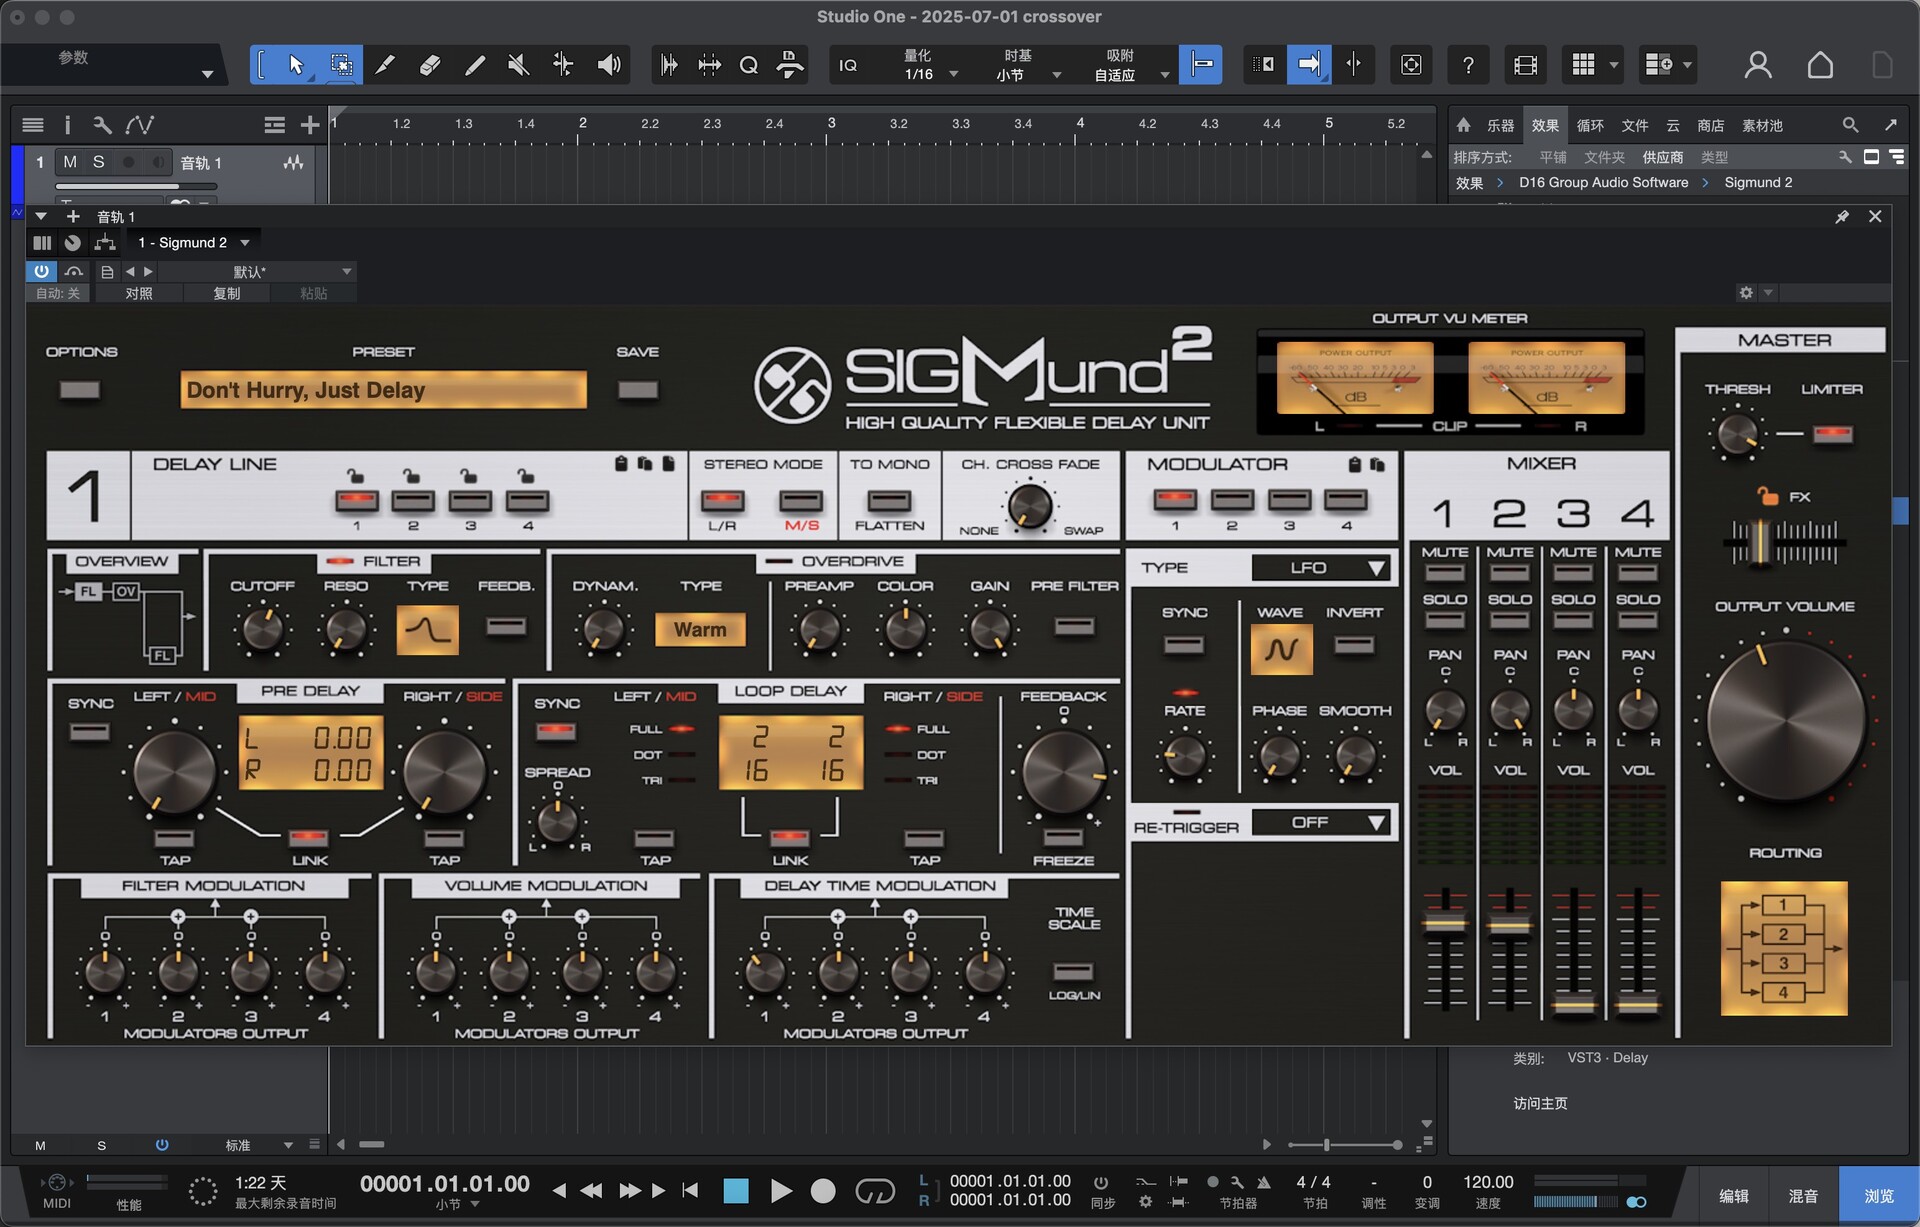Click the 复制 copy button
Viewport: 1920px width, 1227px height.
(x=227, y=293)
